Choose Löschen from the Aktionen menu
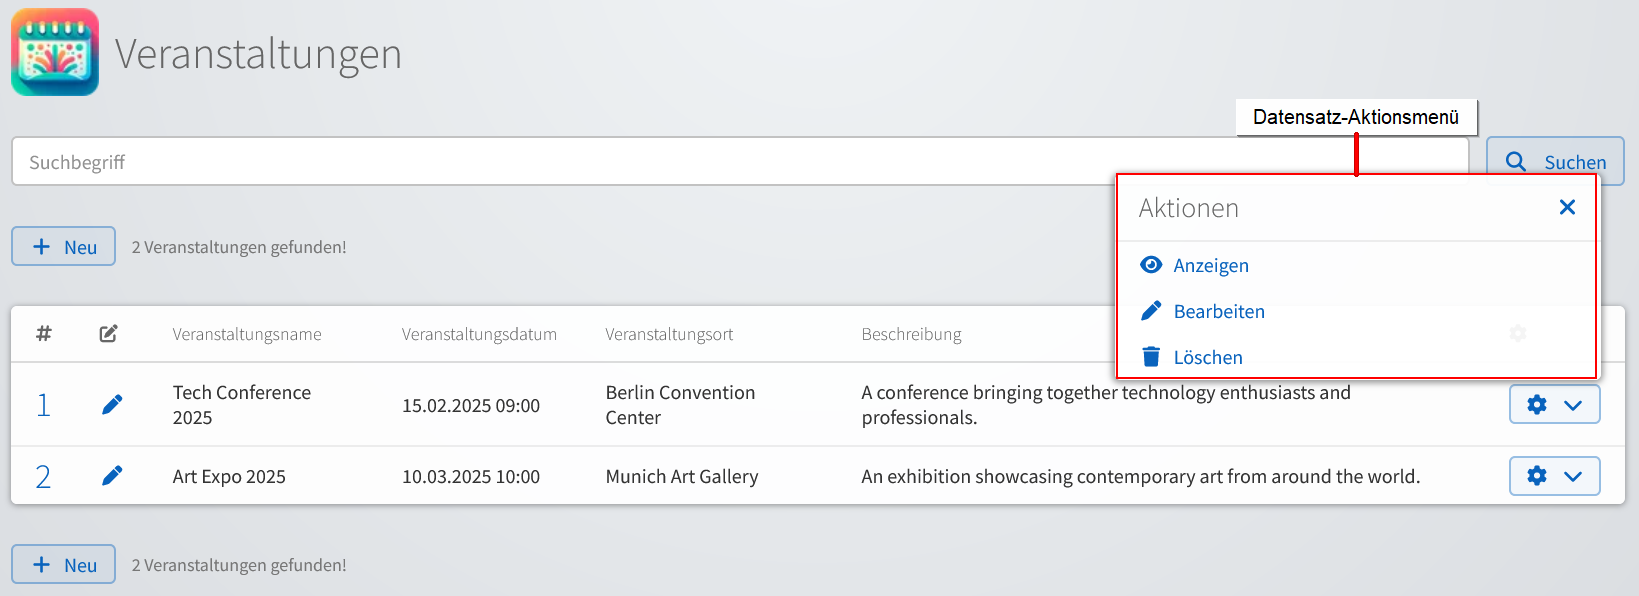1639x596 pixels. (x=1208, y=357)
